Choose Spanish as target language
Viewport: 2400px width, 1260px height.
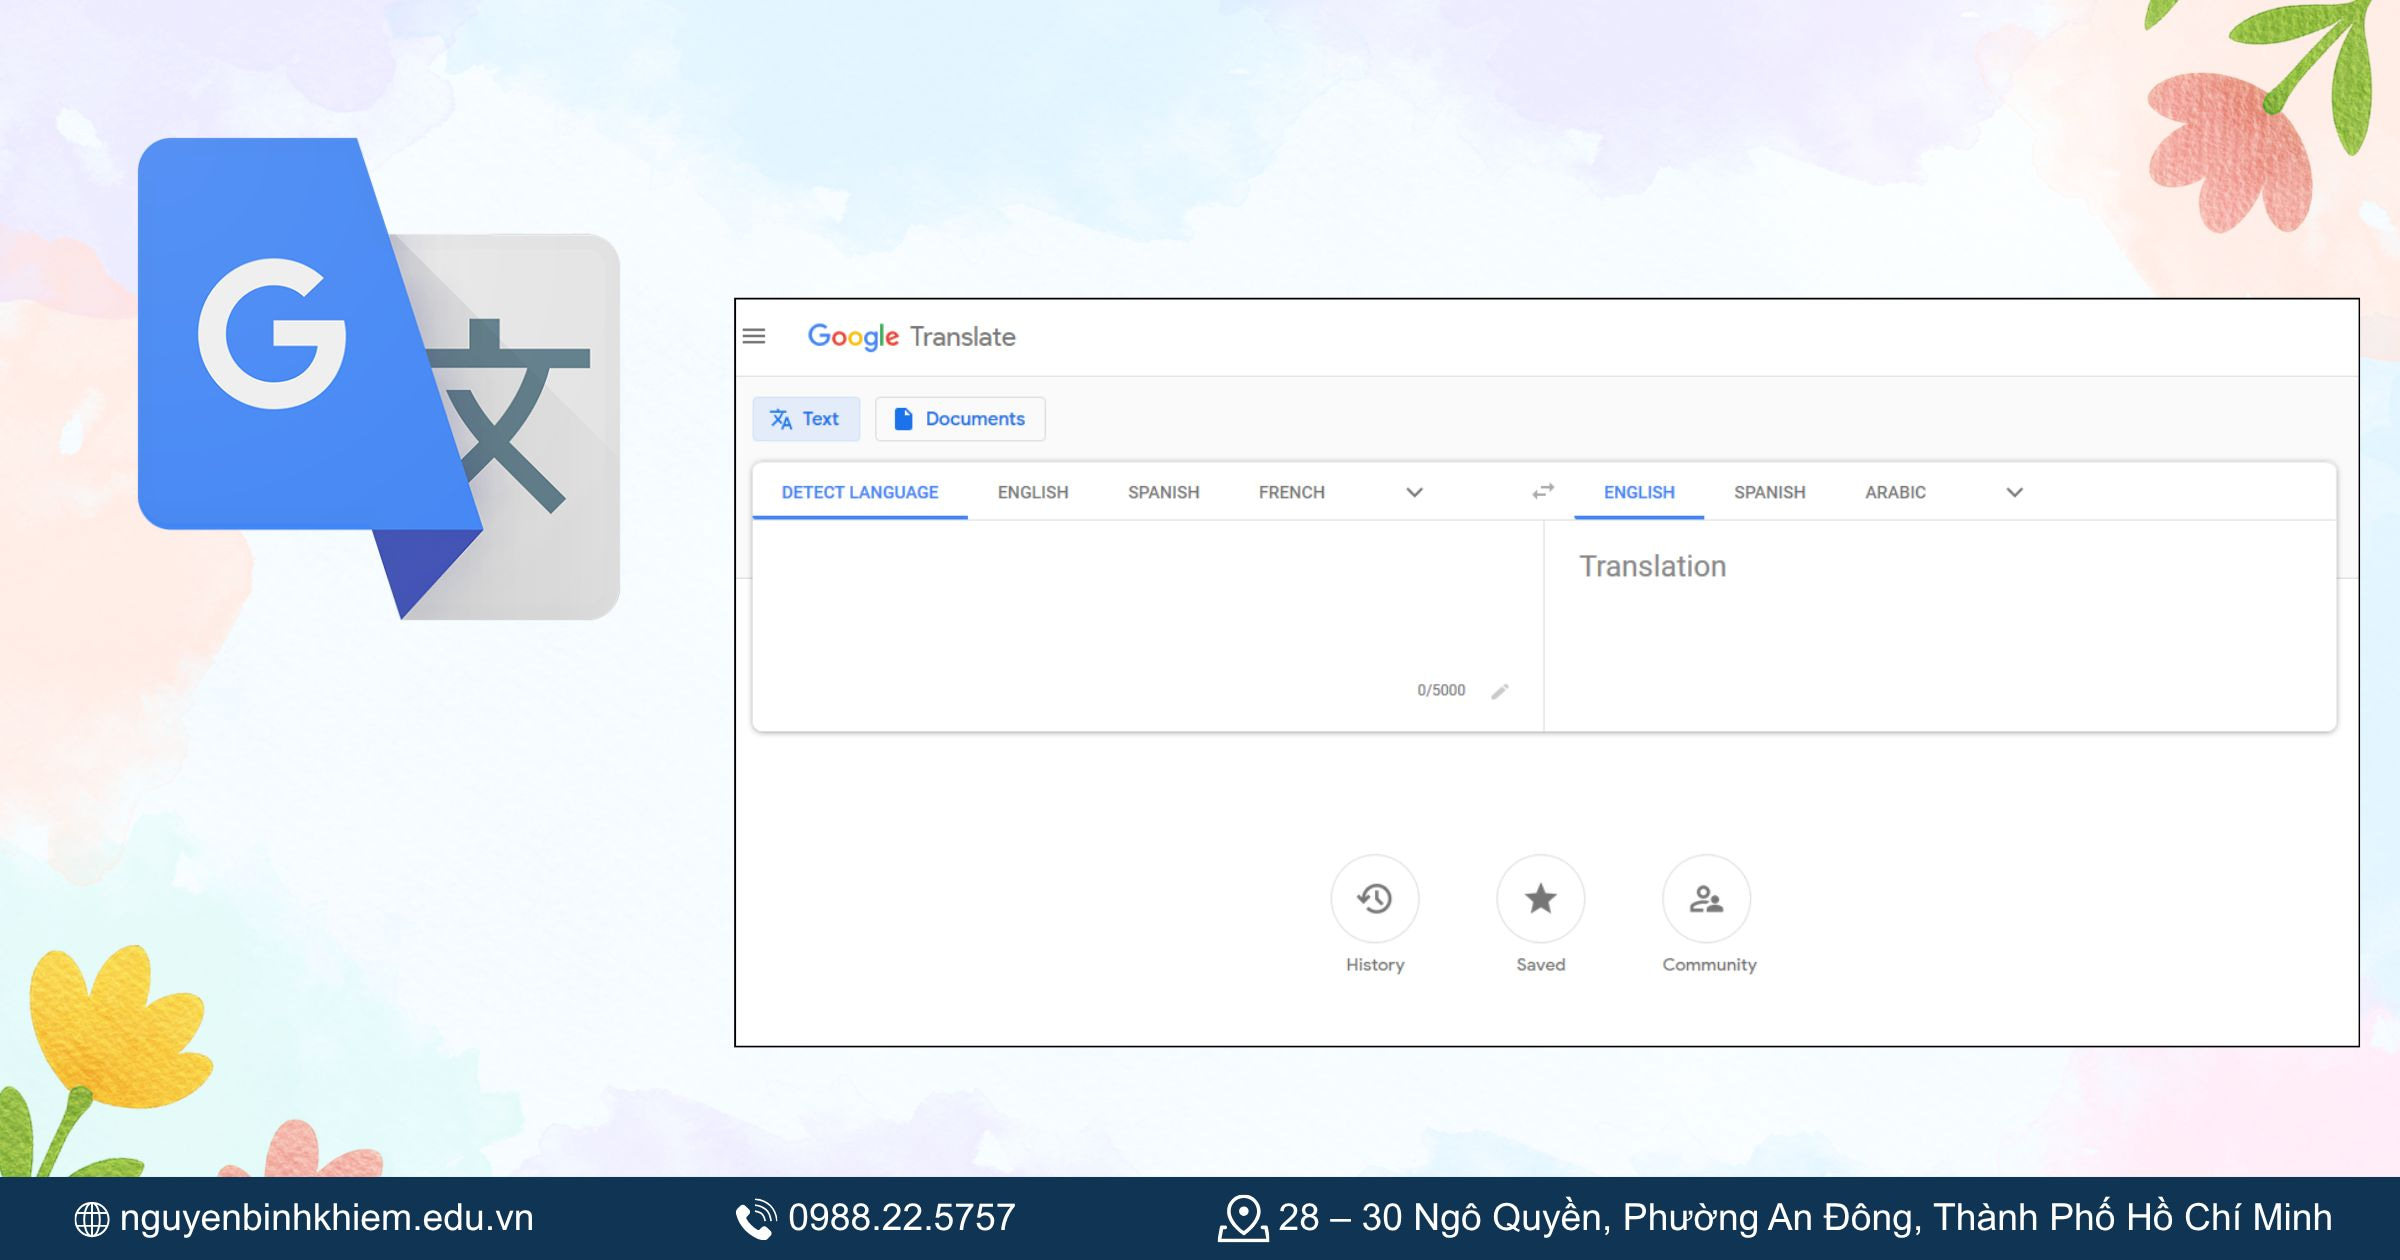(1769, 492)
